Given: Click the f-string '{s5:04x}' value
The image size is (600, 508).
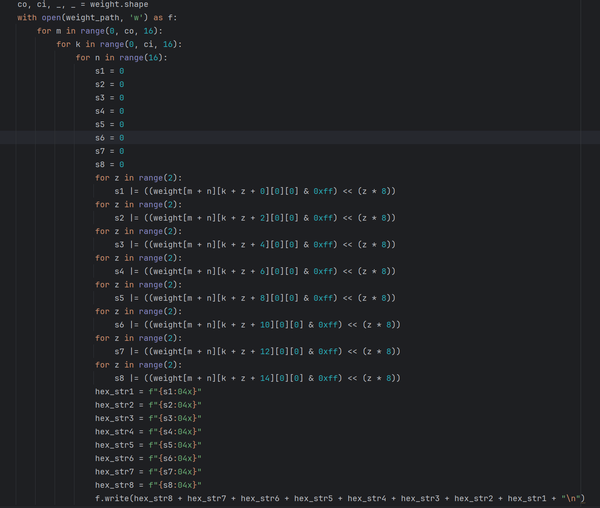Looking at the screenshot, I should tap(175, 445).
